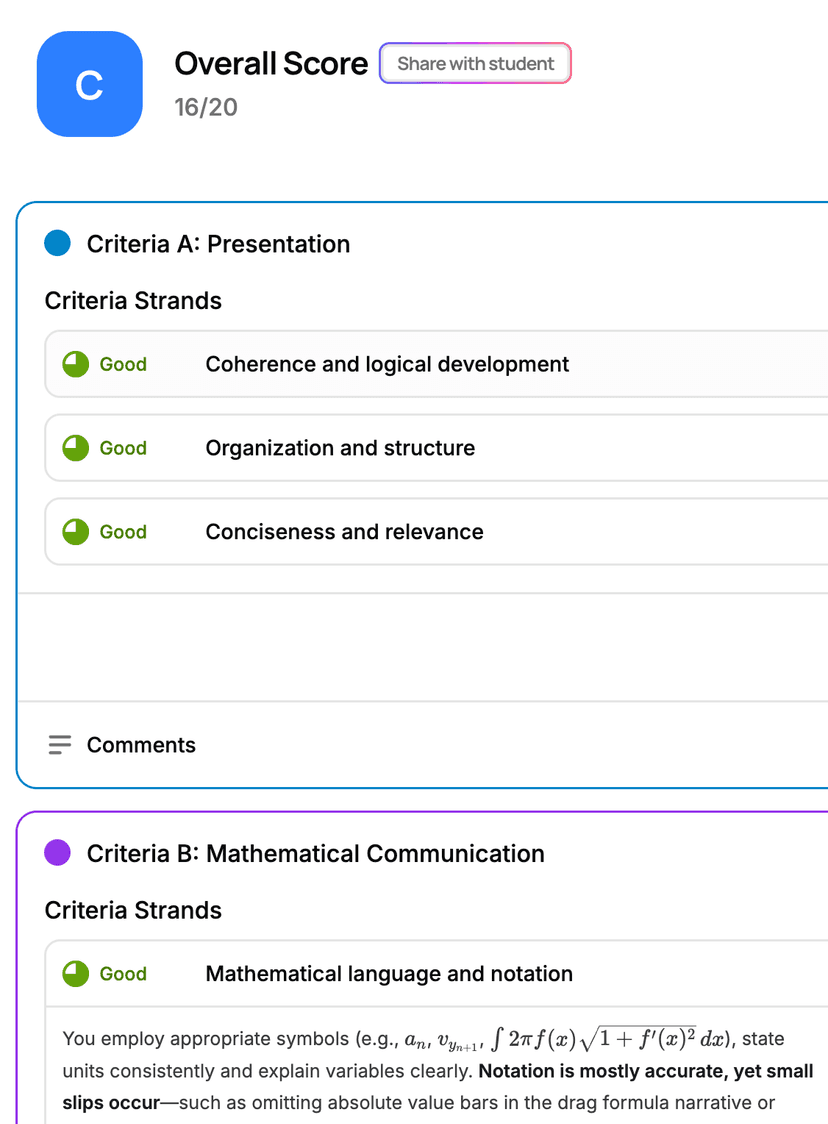The width and height of the screenshot is (828, 1124).
Task: Click the blue dot beside Criteria A: Presentation
Action: pos(57,243)
